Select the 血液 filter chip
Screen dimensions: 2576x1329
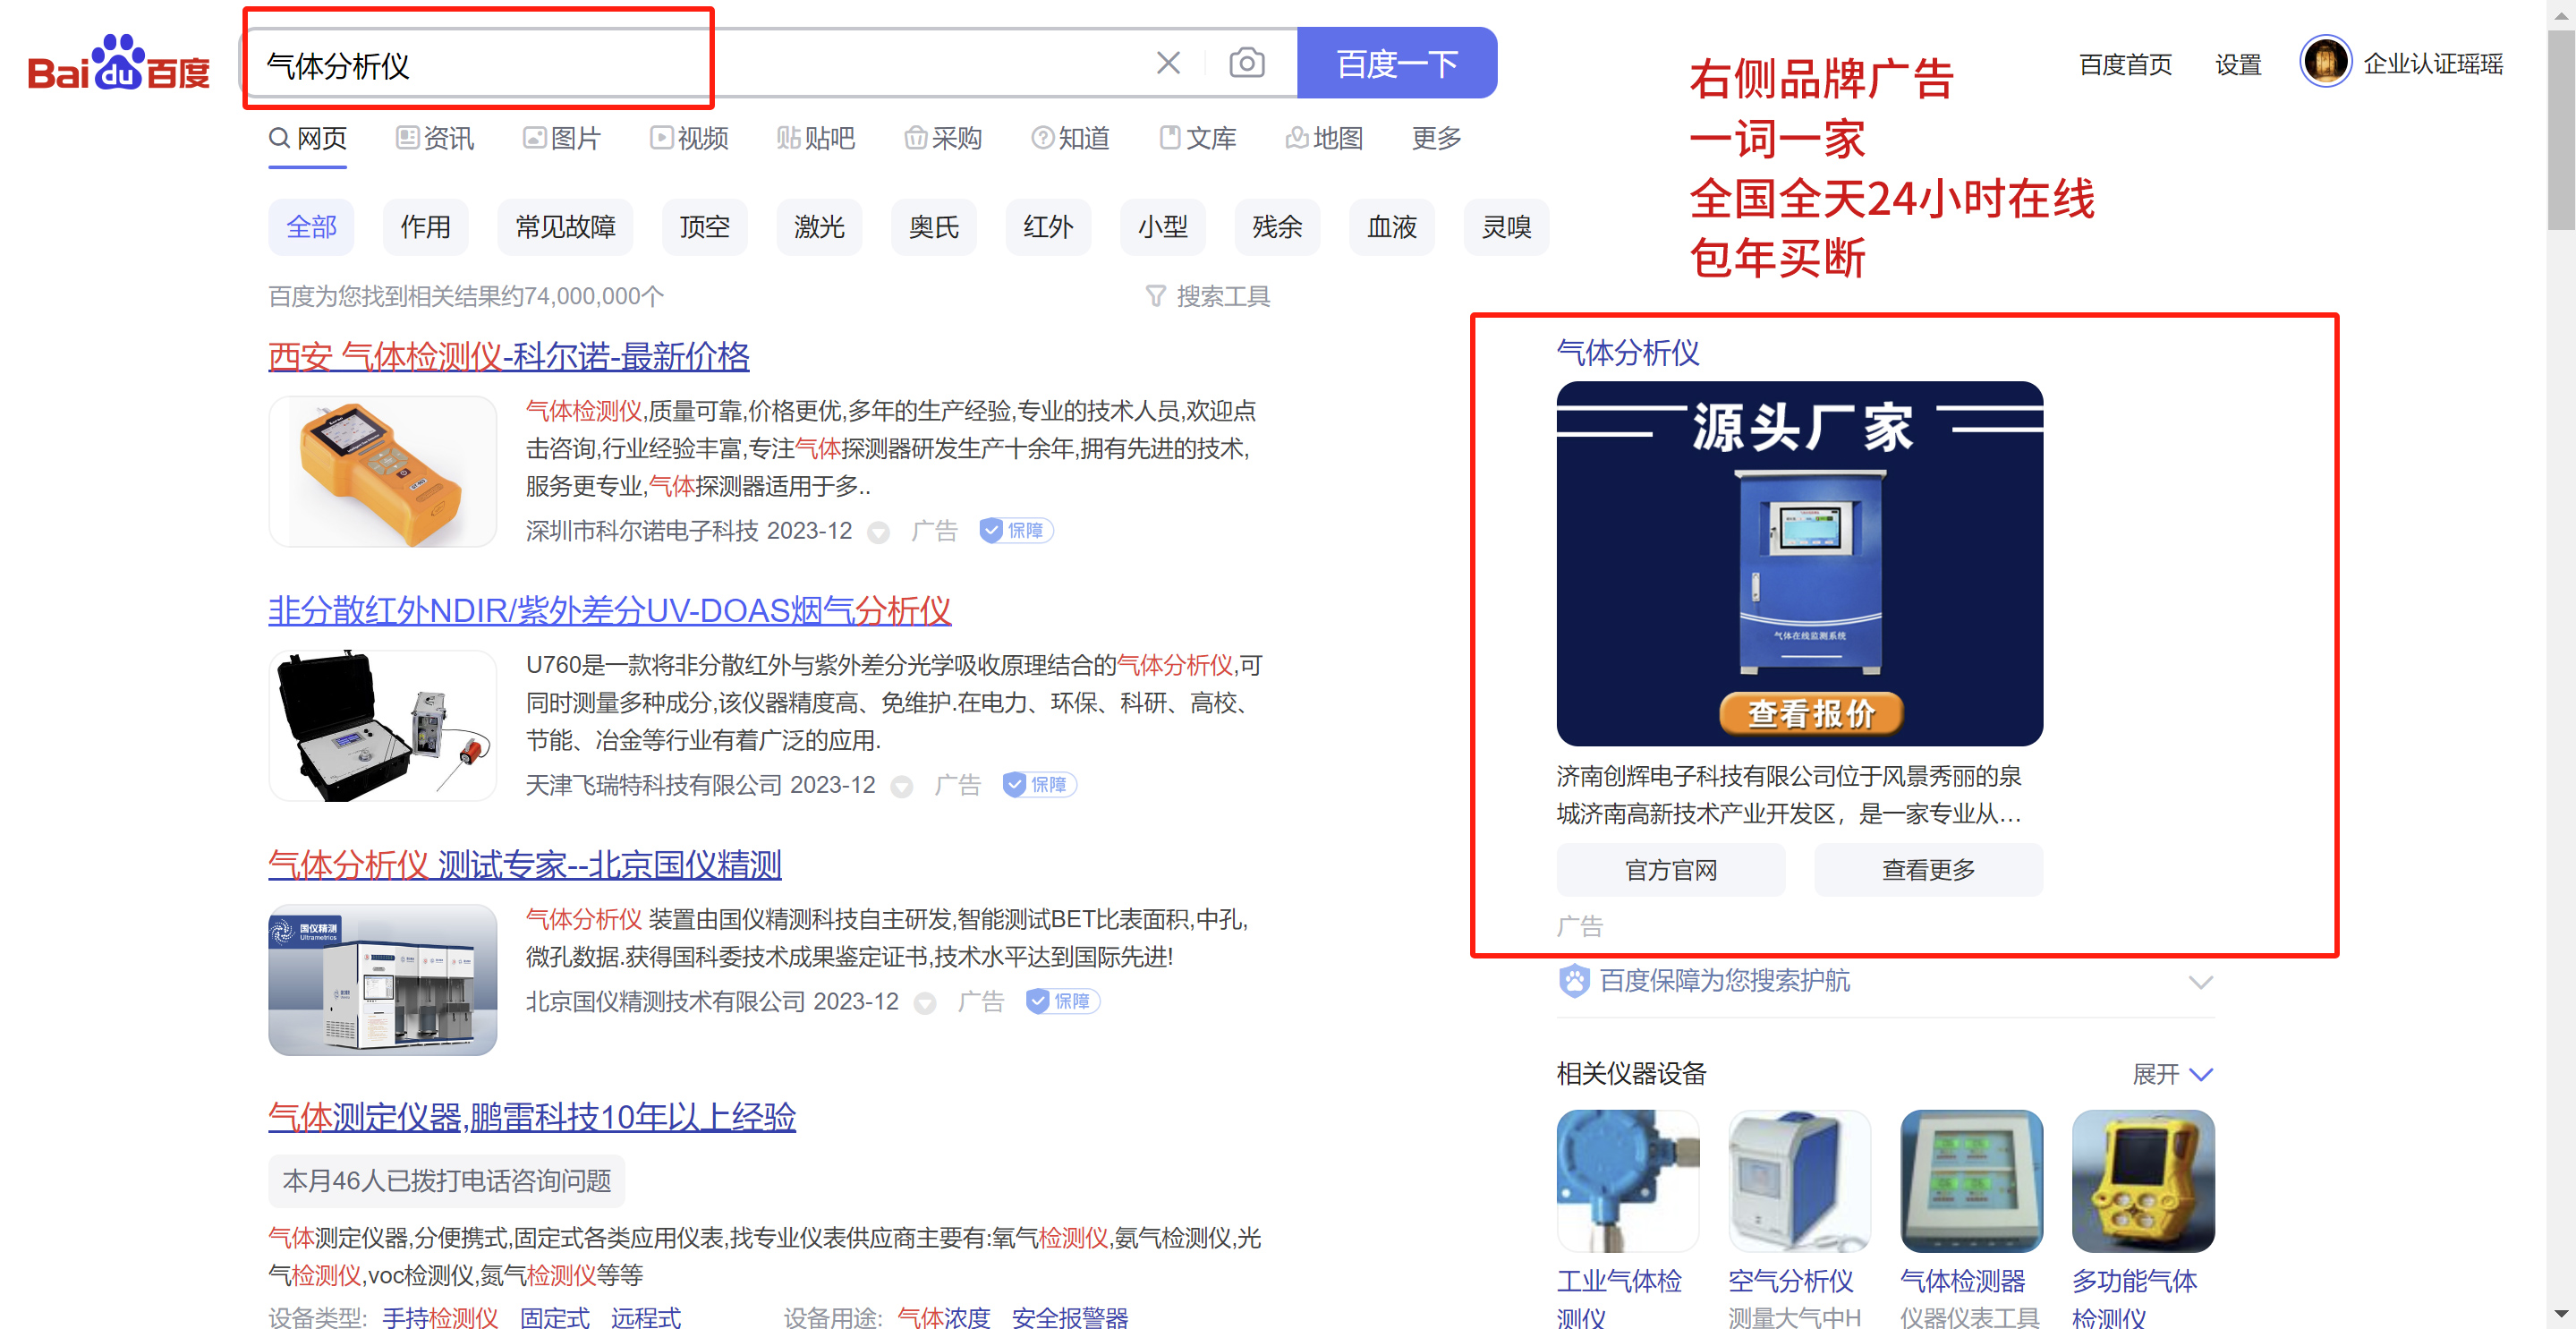click(1391, 227)
